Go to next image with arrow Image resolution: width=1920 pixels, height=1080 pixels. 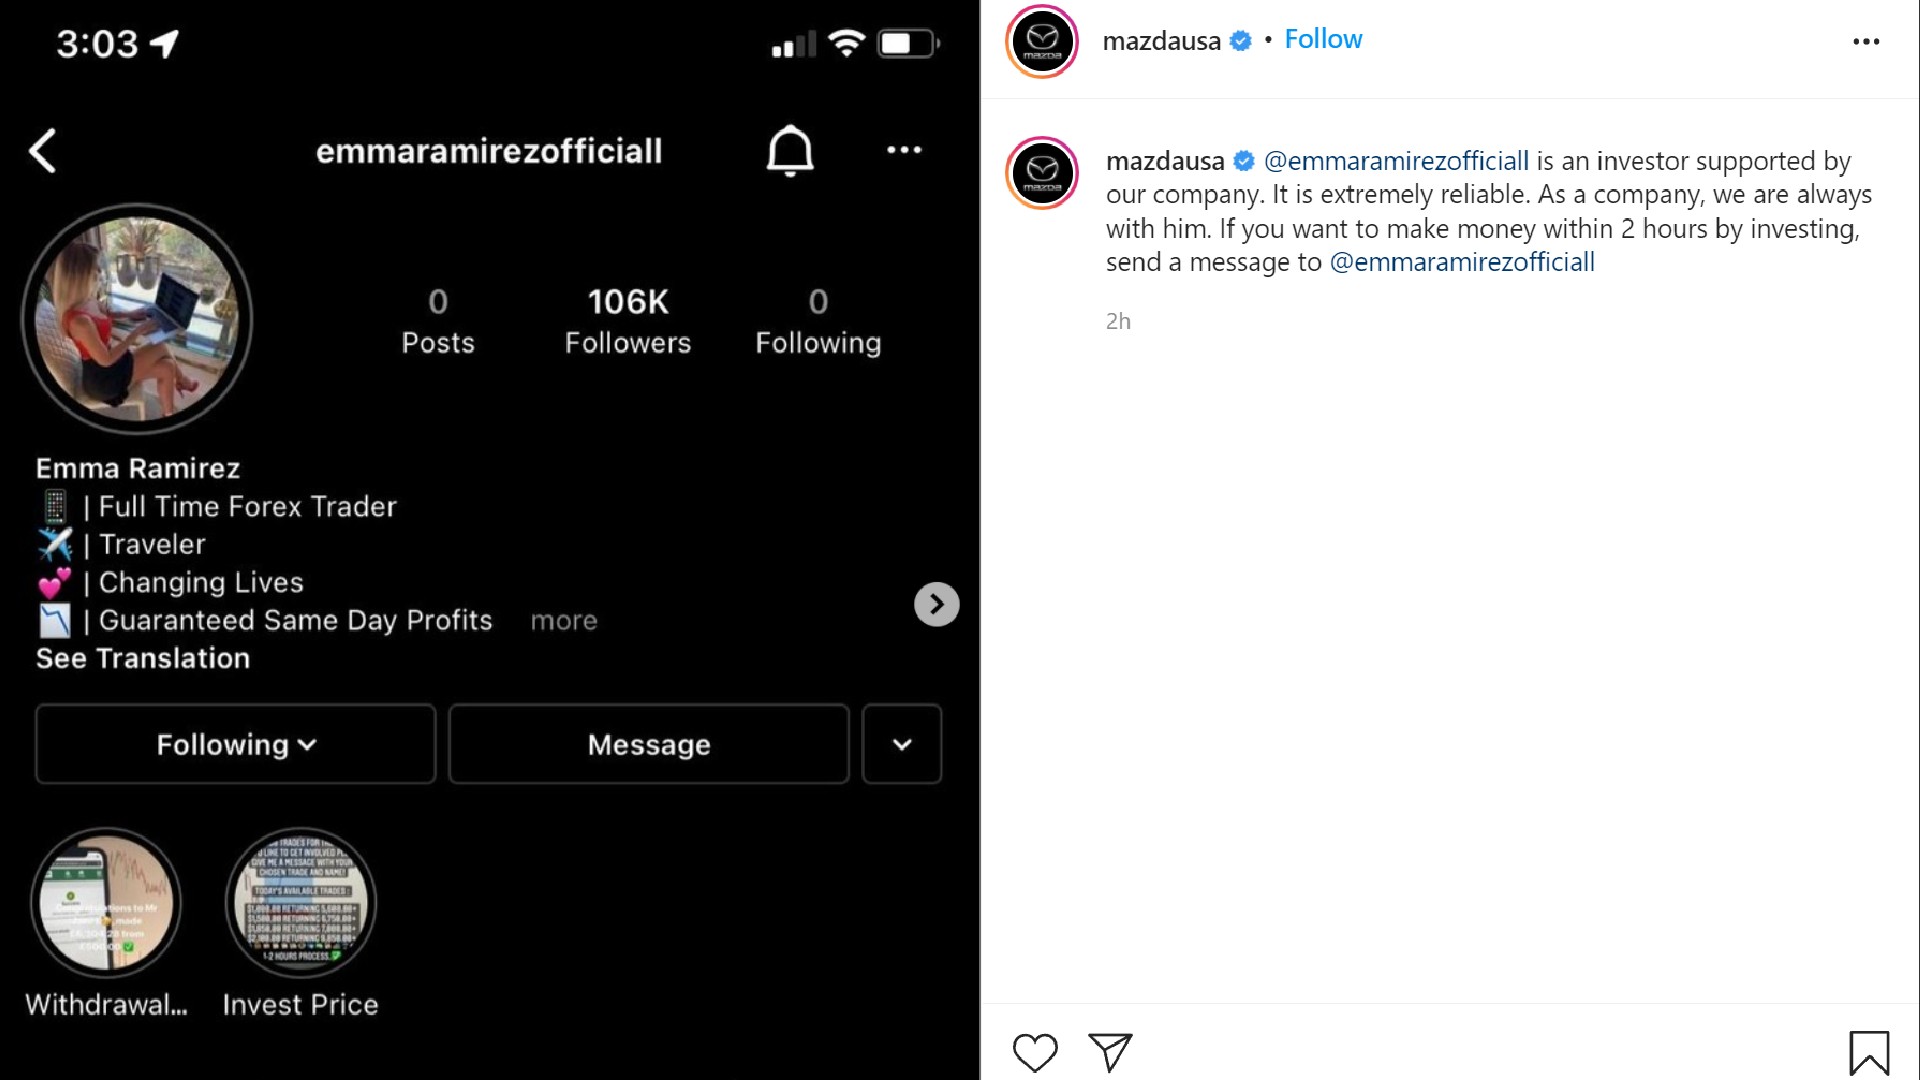tap(936, 604)
